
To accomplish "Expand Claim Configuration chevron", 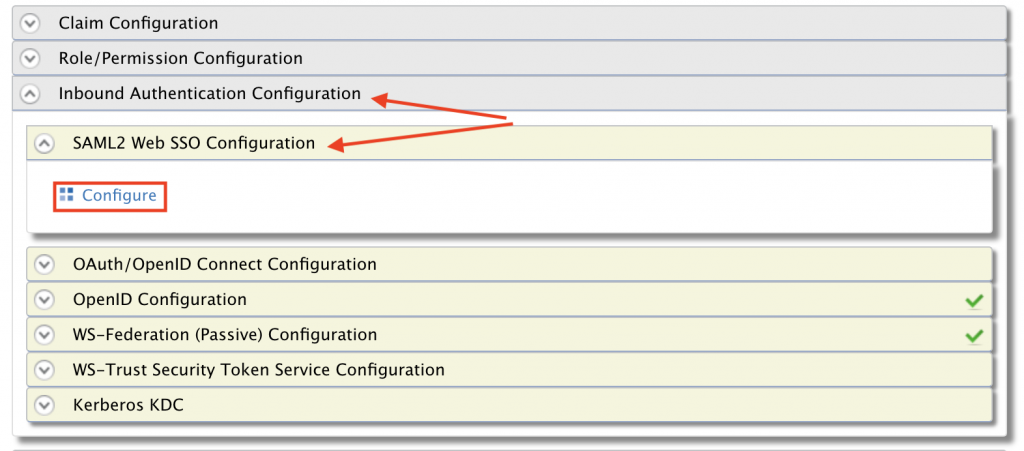I will click(x=31, y=23).
